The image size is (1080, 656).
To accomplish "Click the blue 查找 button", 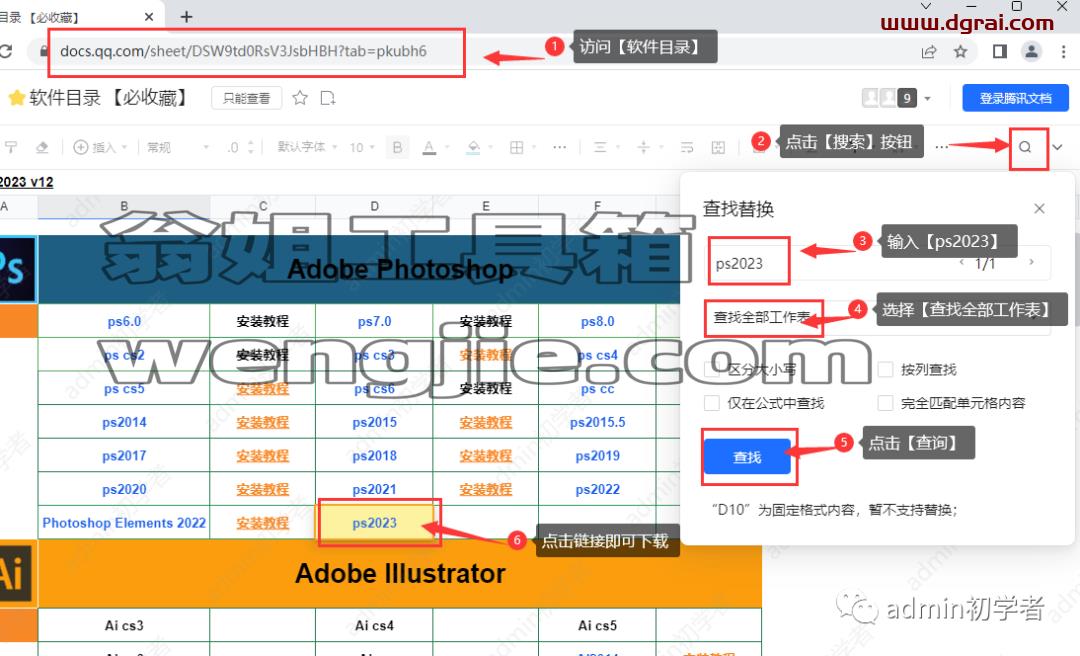I will [747, 457].
